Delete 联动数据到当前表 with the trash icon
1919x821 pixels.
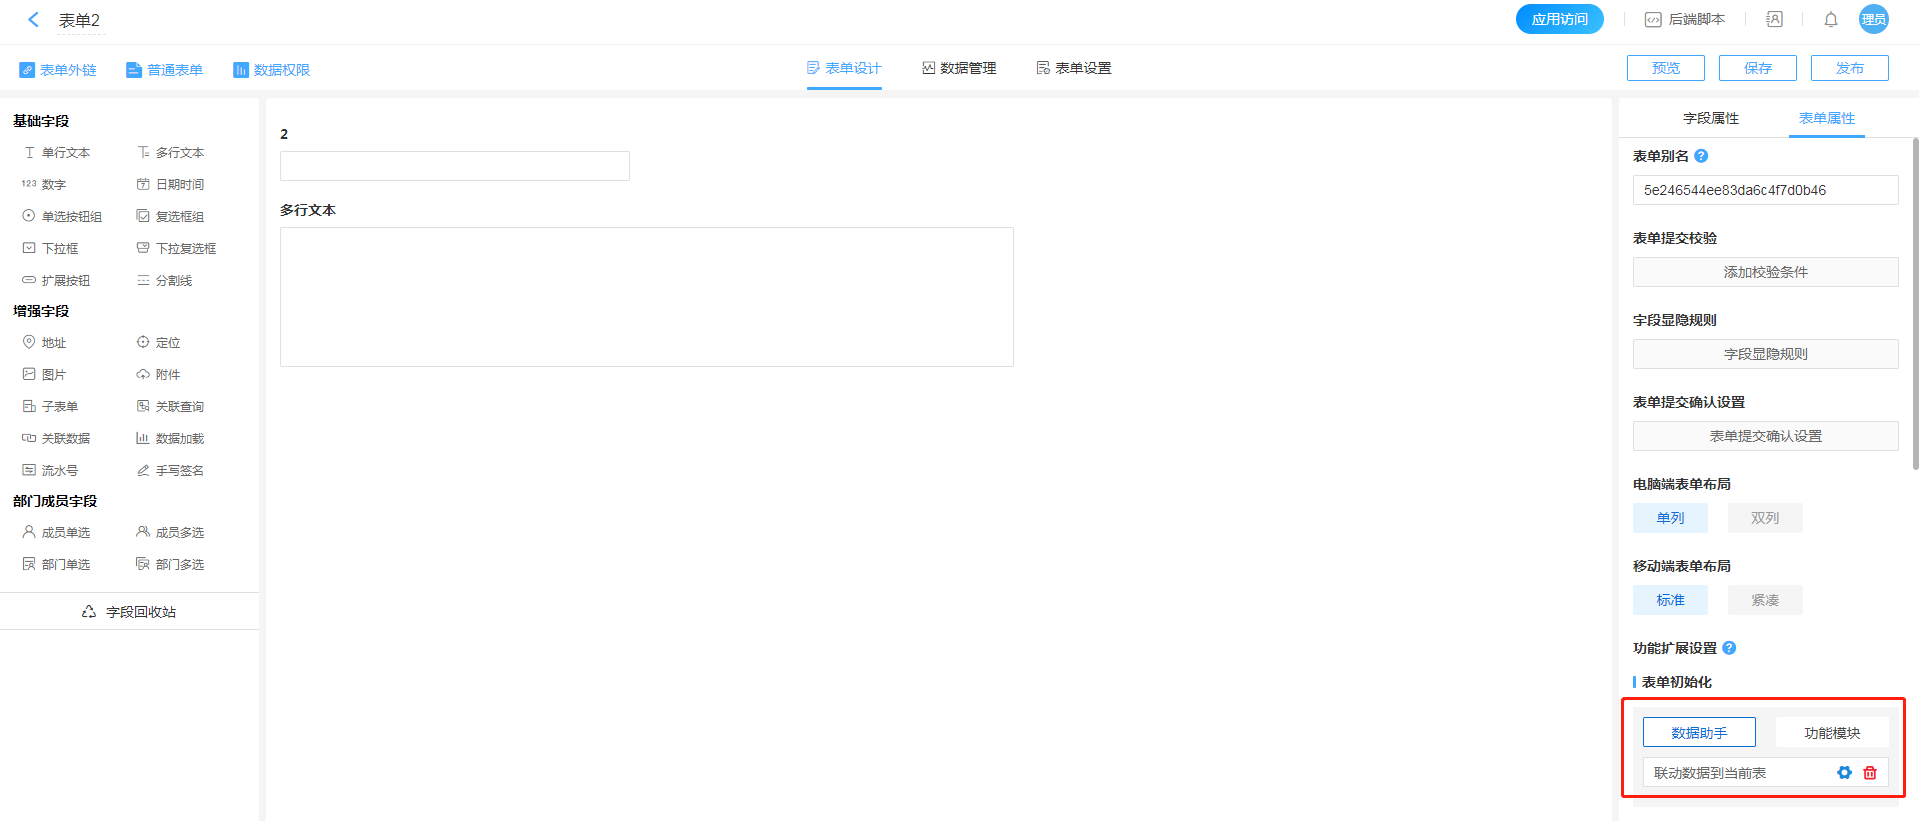pos(1870,773)
